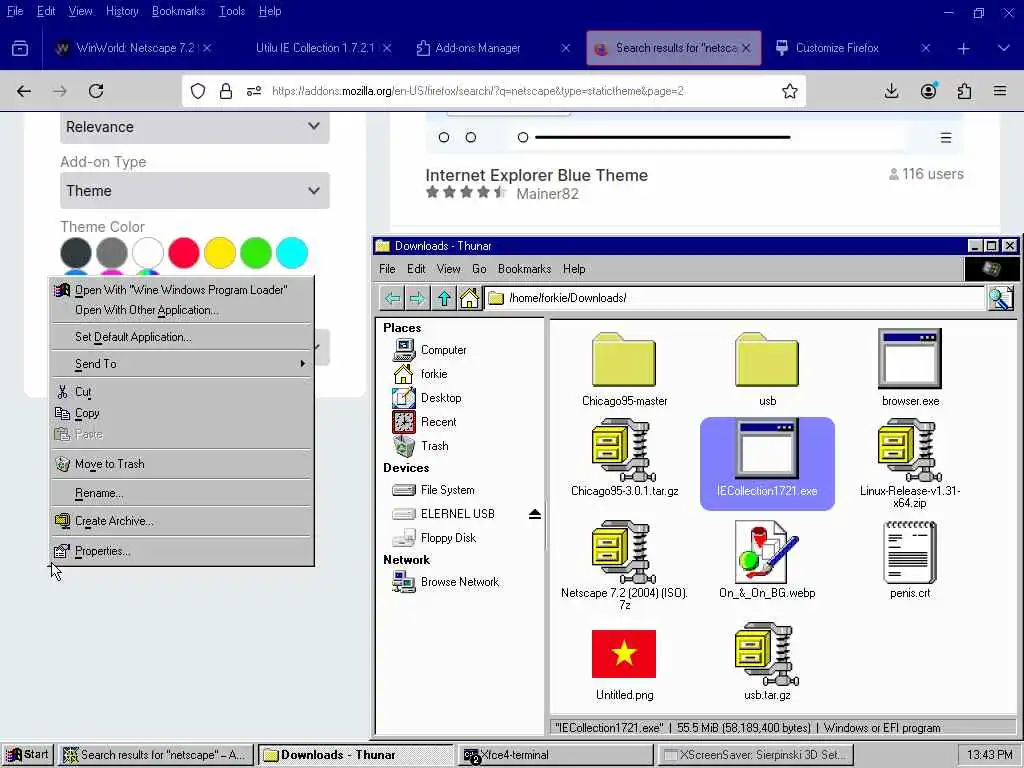Screen dimensions: 1024x768
Task: Open home folder from Thunar toolbar
Action: [x=469, y=298]
